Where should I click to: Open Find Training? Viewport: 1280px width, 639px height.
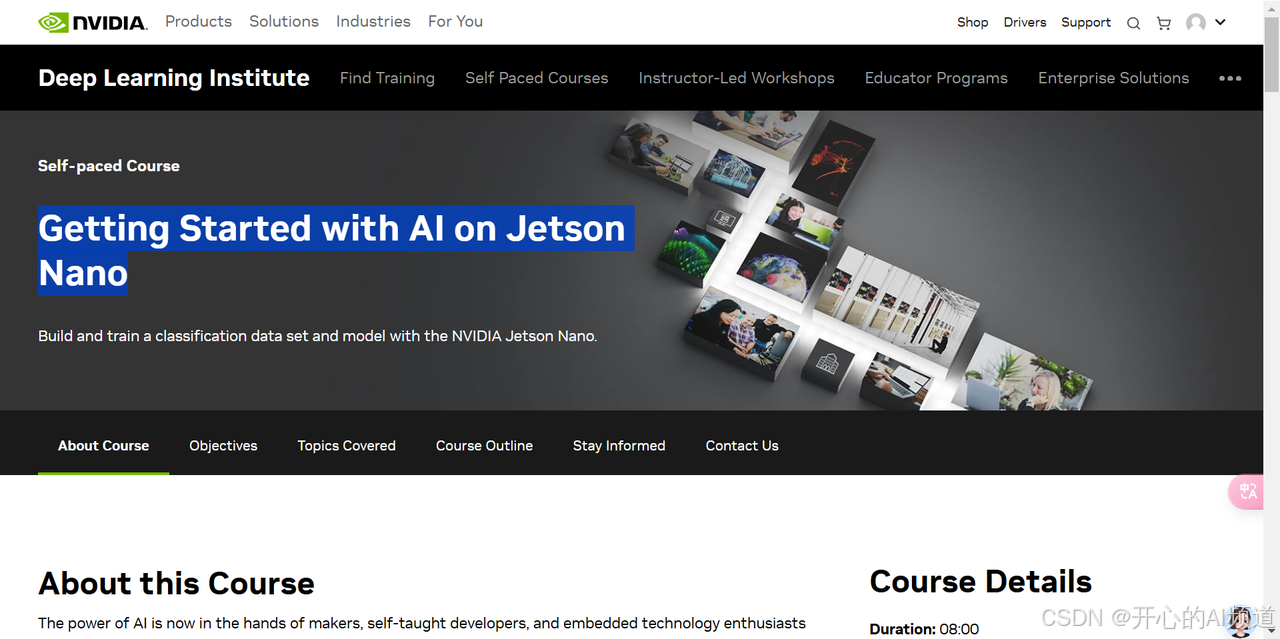(x=387, y=78)
